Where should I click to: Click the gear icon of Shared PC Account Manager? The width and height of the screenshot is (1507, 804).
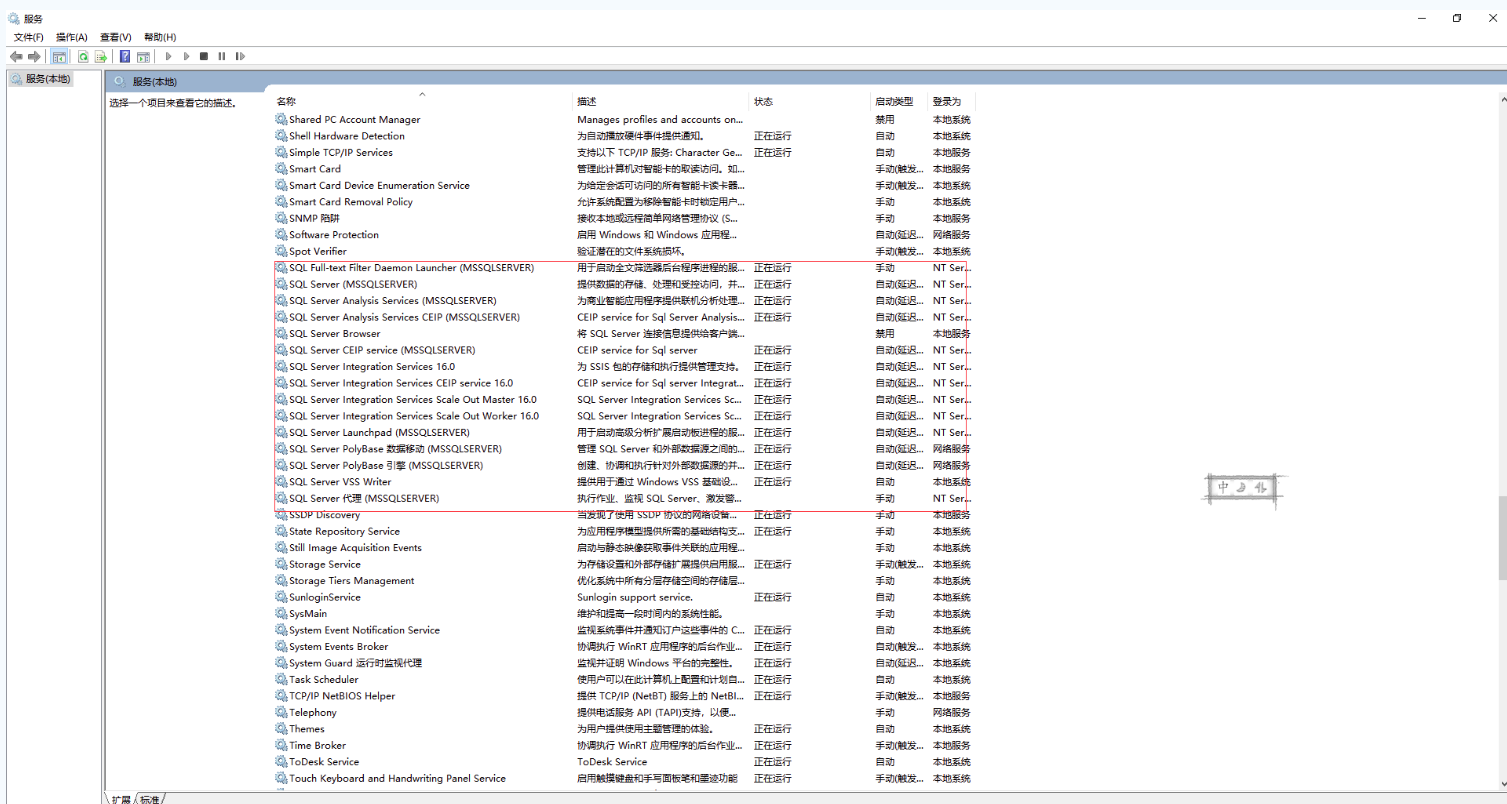tap(281, 120)
